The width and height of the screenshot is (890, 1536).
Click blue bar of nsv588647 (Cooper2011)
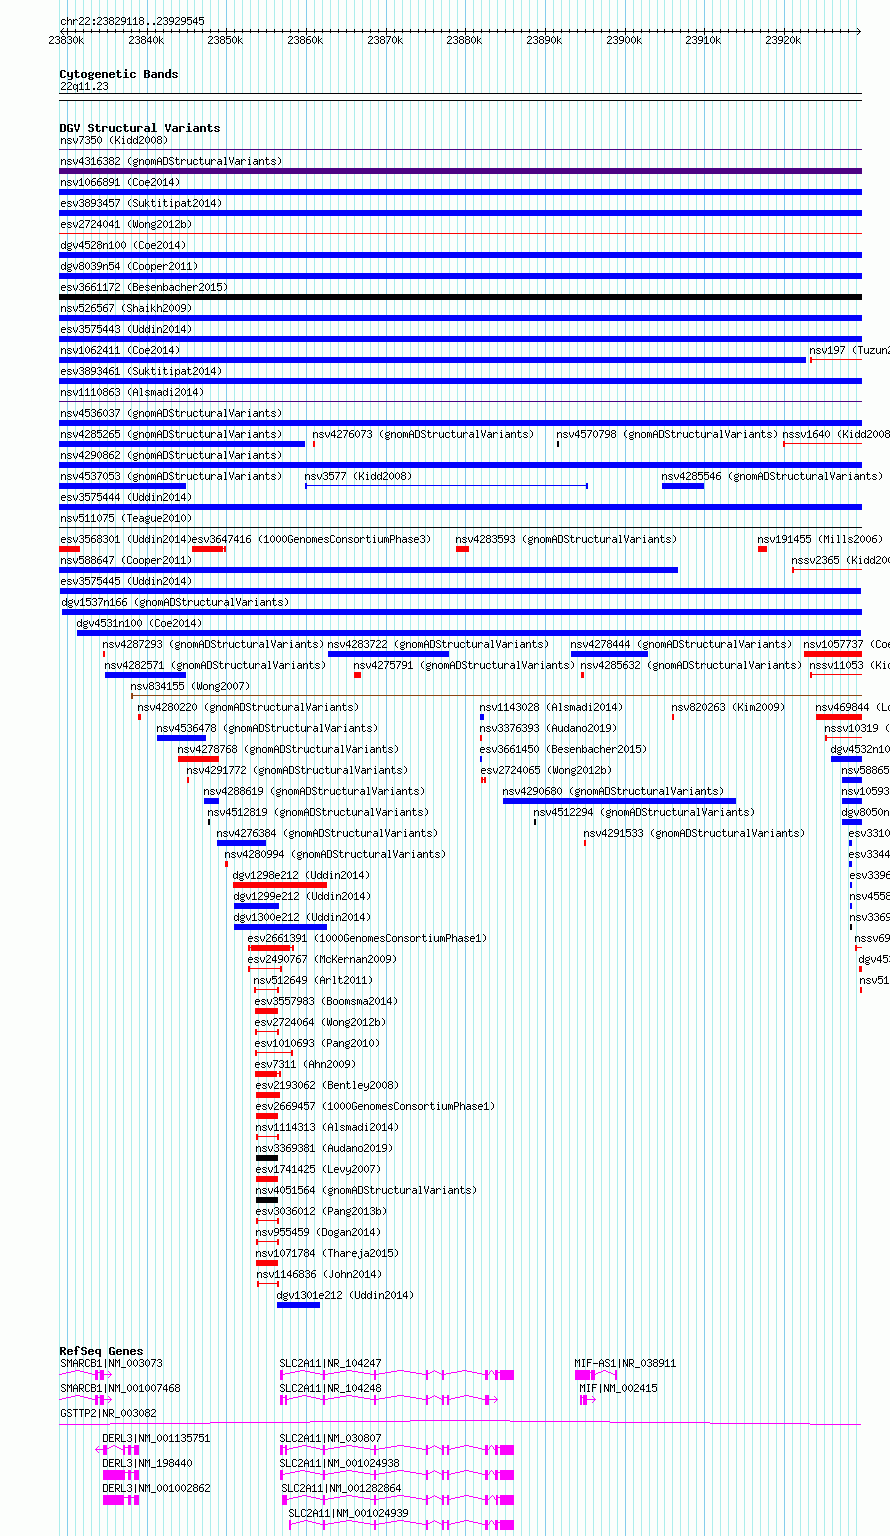pyautogui.click(x=368, y=570)
